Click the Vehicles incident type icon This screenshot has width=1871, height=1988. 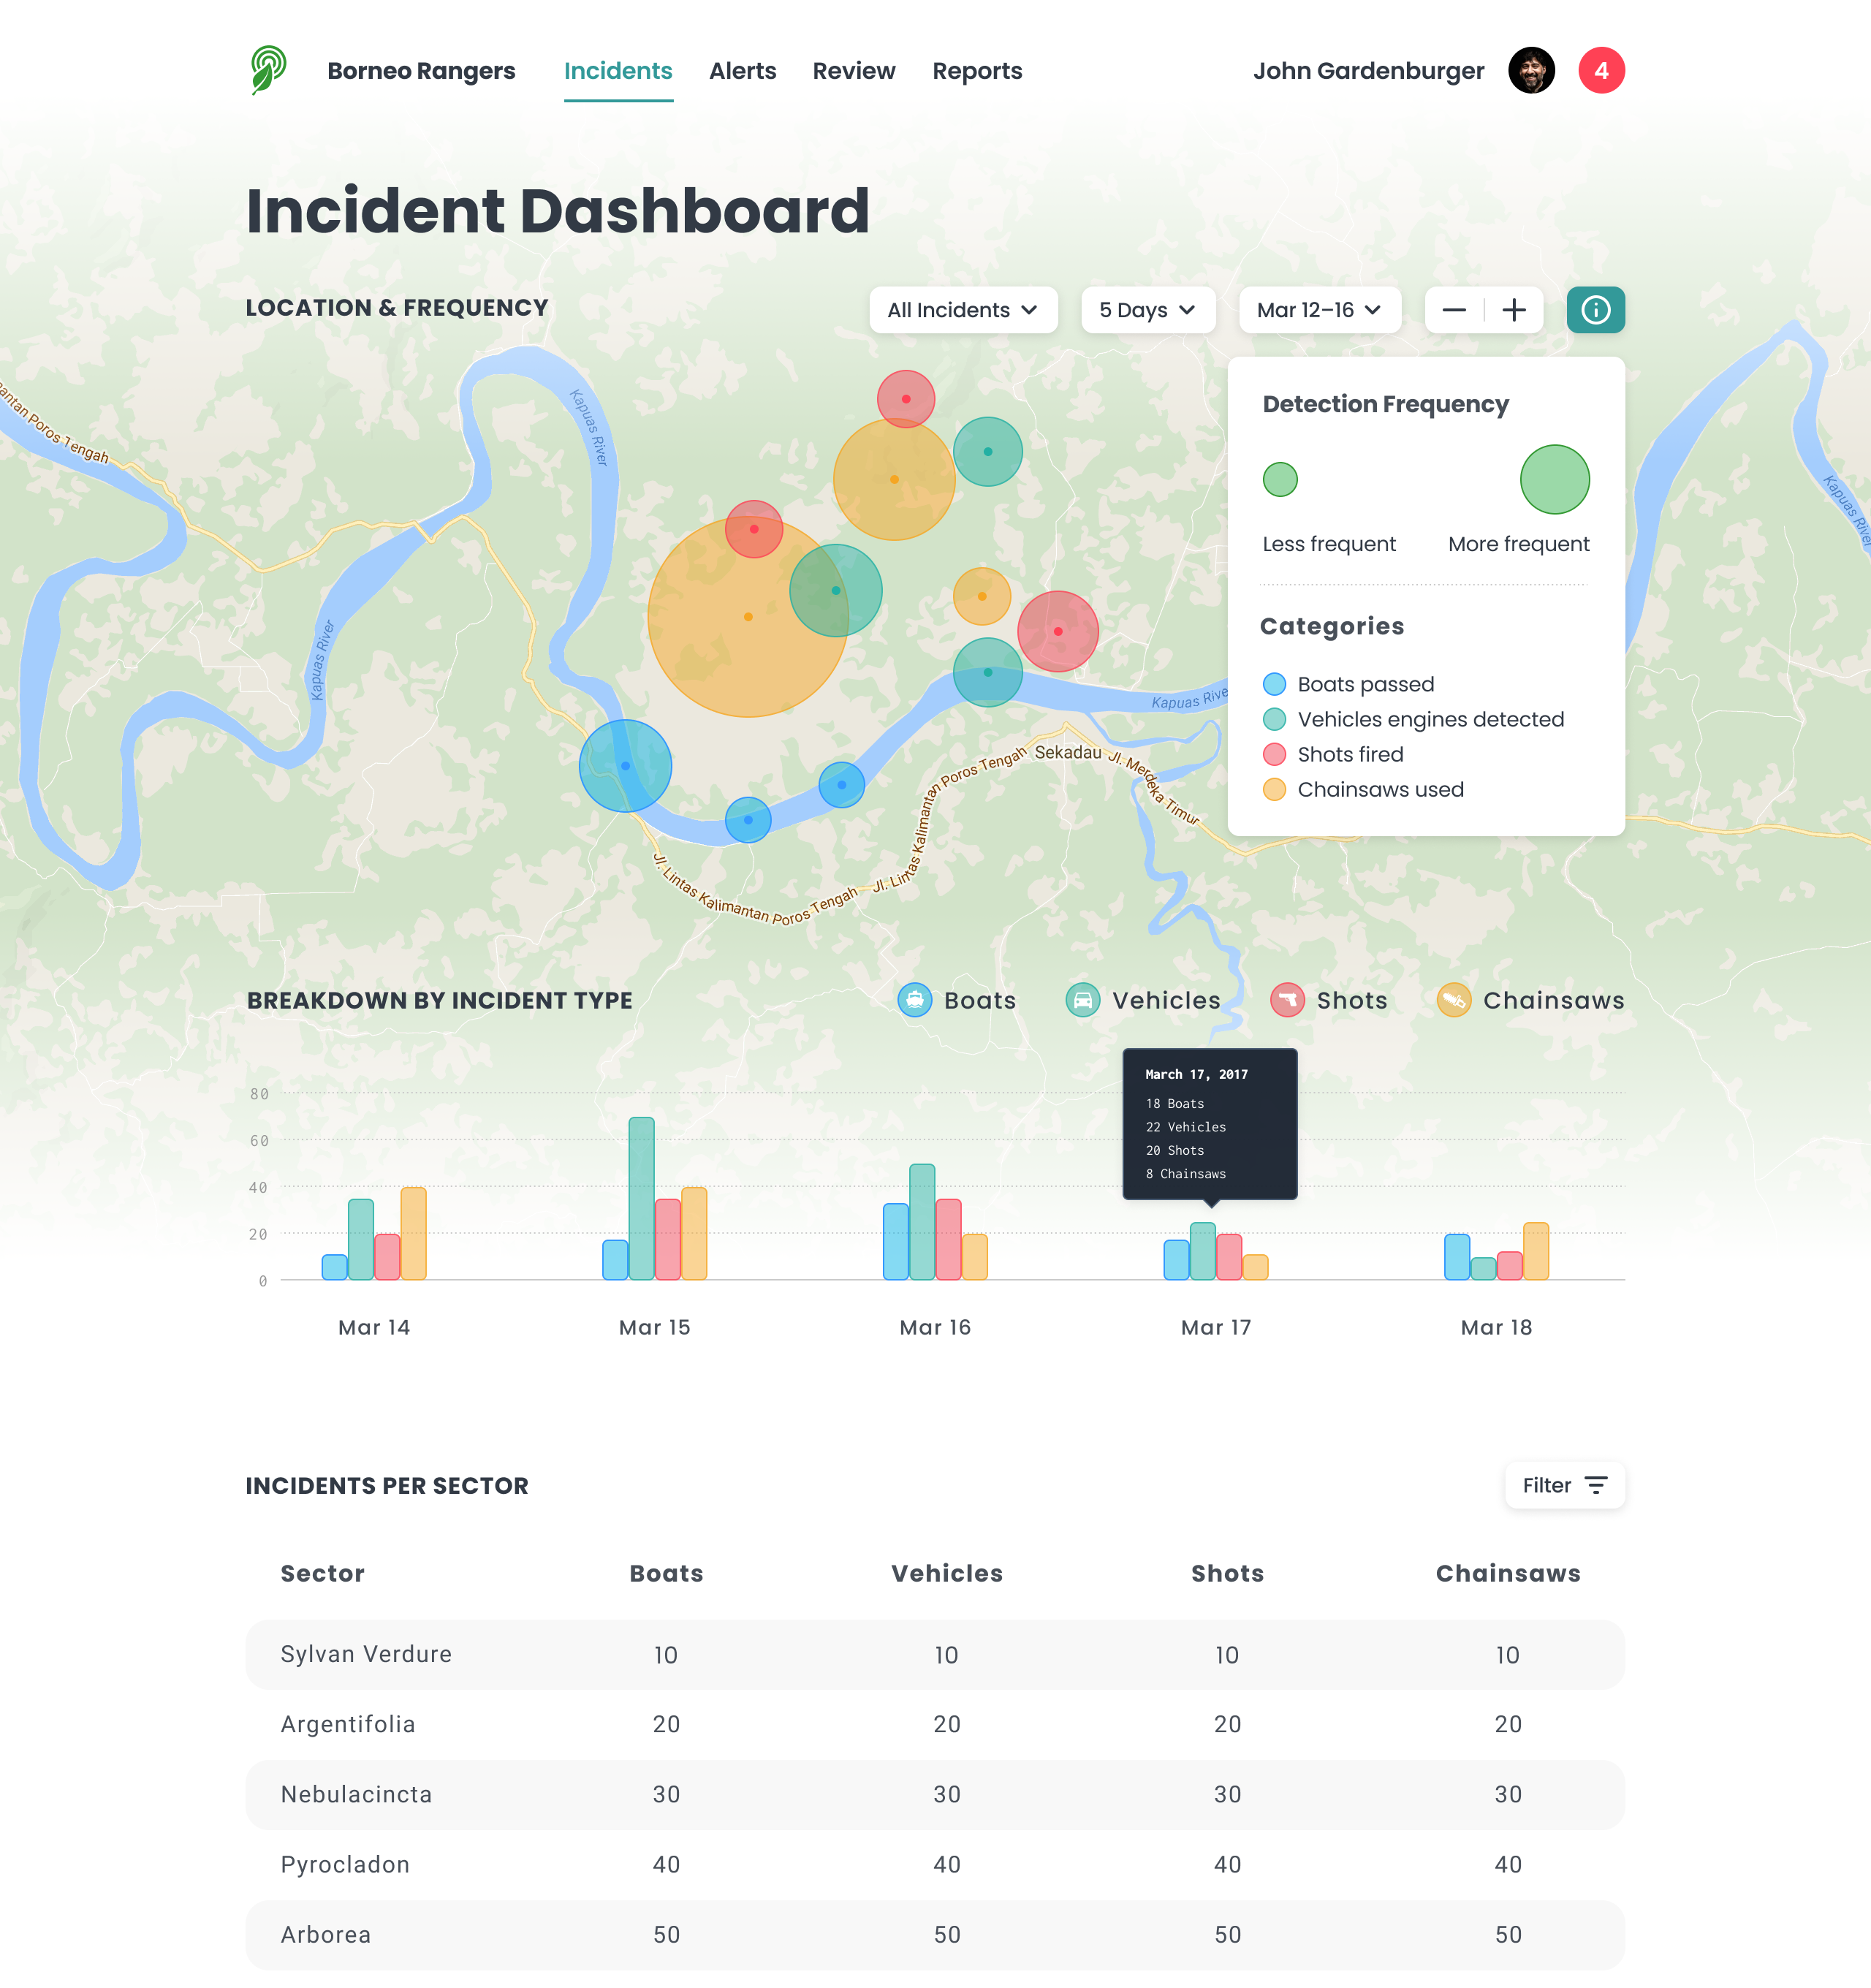[x=1079, y=1000]
